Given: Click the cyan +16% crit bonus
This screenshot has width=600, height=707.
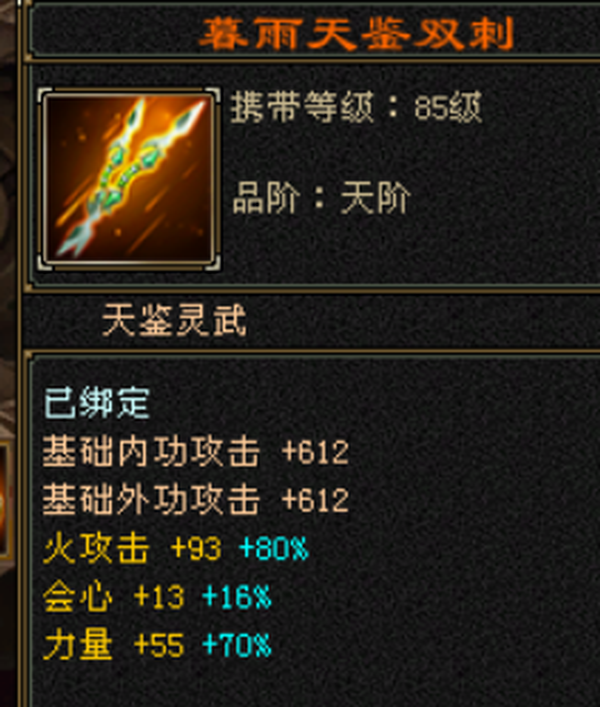Looking at the screenshot, I should coord(237,597).
